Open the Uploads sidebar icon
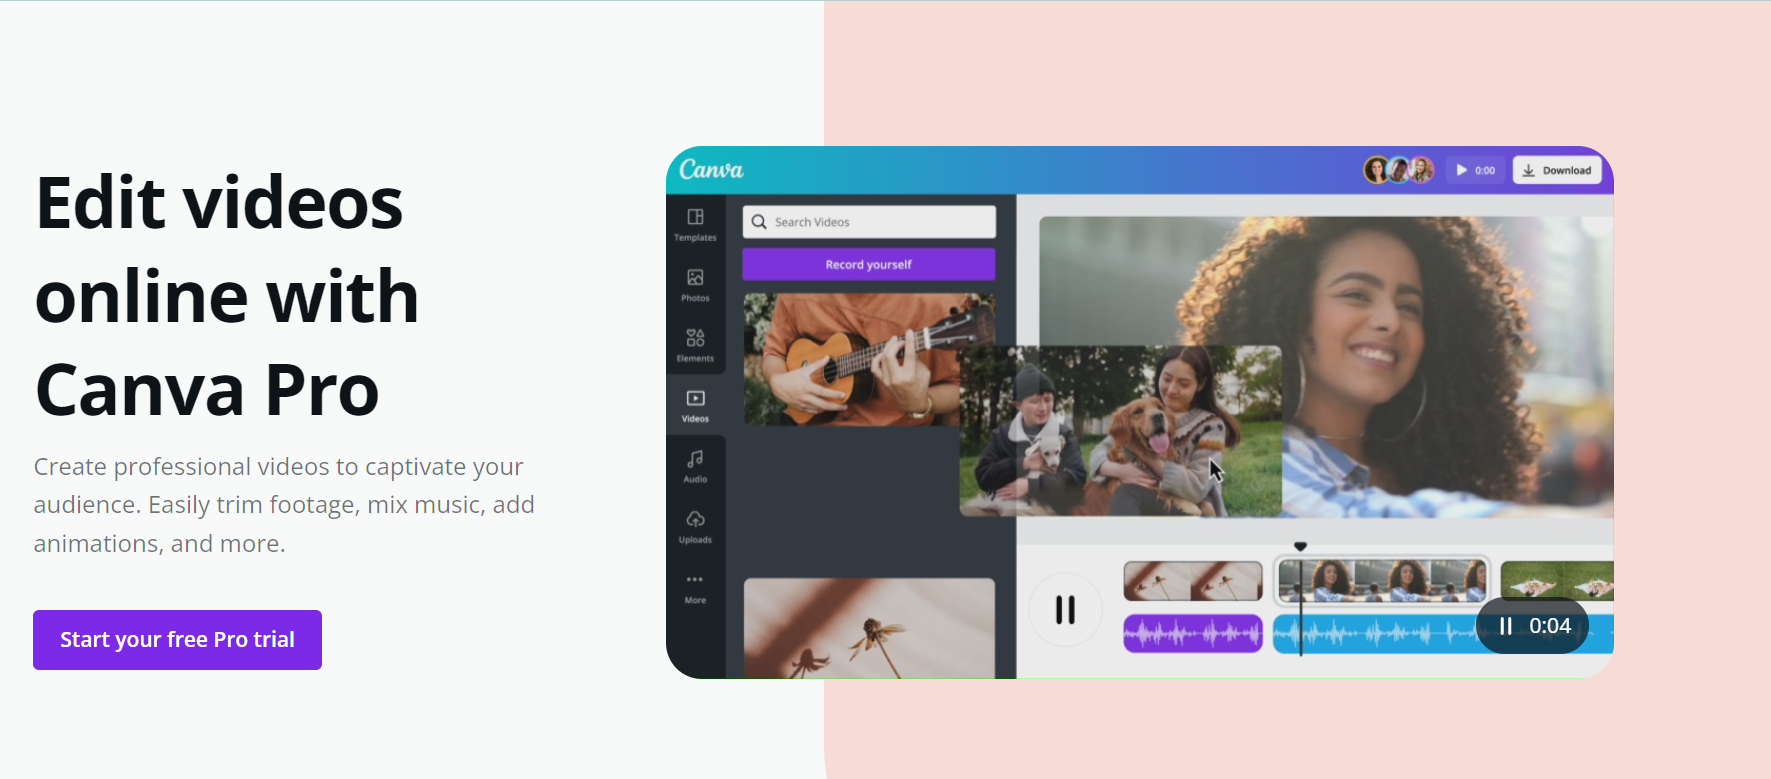This screenshot has width=1771, height=779. pyautogui.click(x=695, y=527)
